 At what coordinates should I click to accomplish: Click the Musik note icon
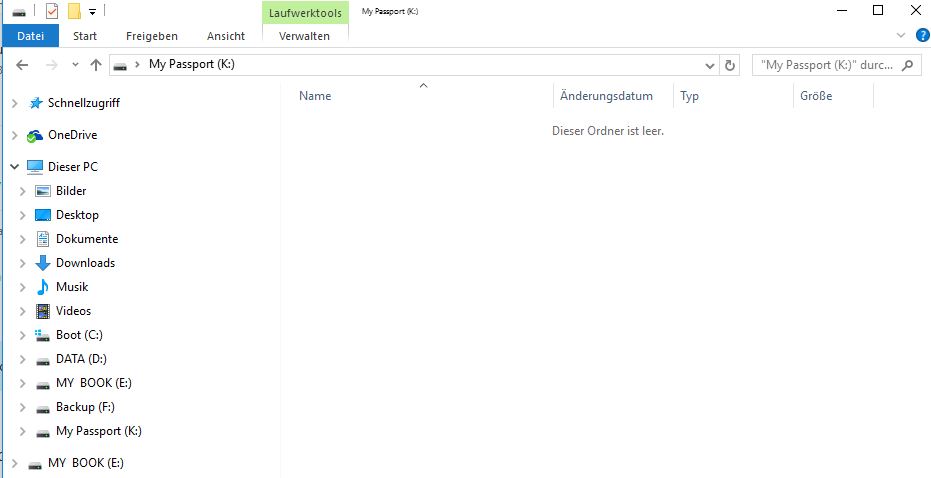tap(43, 287)
